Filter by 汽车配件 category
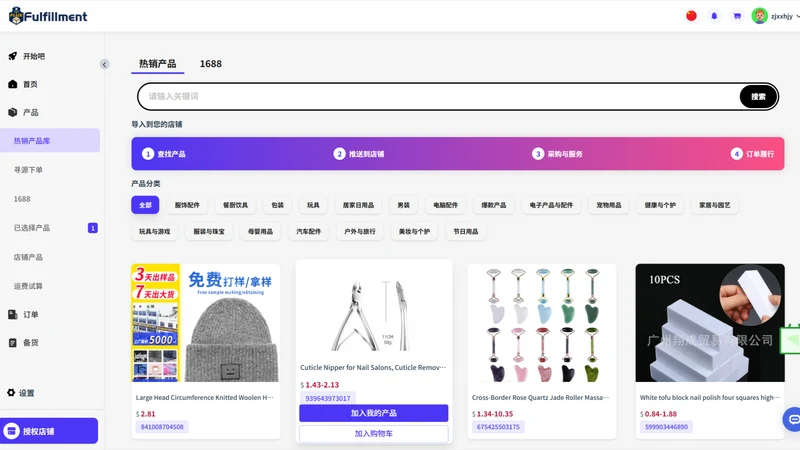The height and width of the screenshot is (450, 800). click(309, 232)
